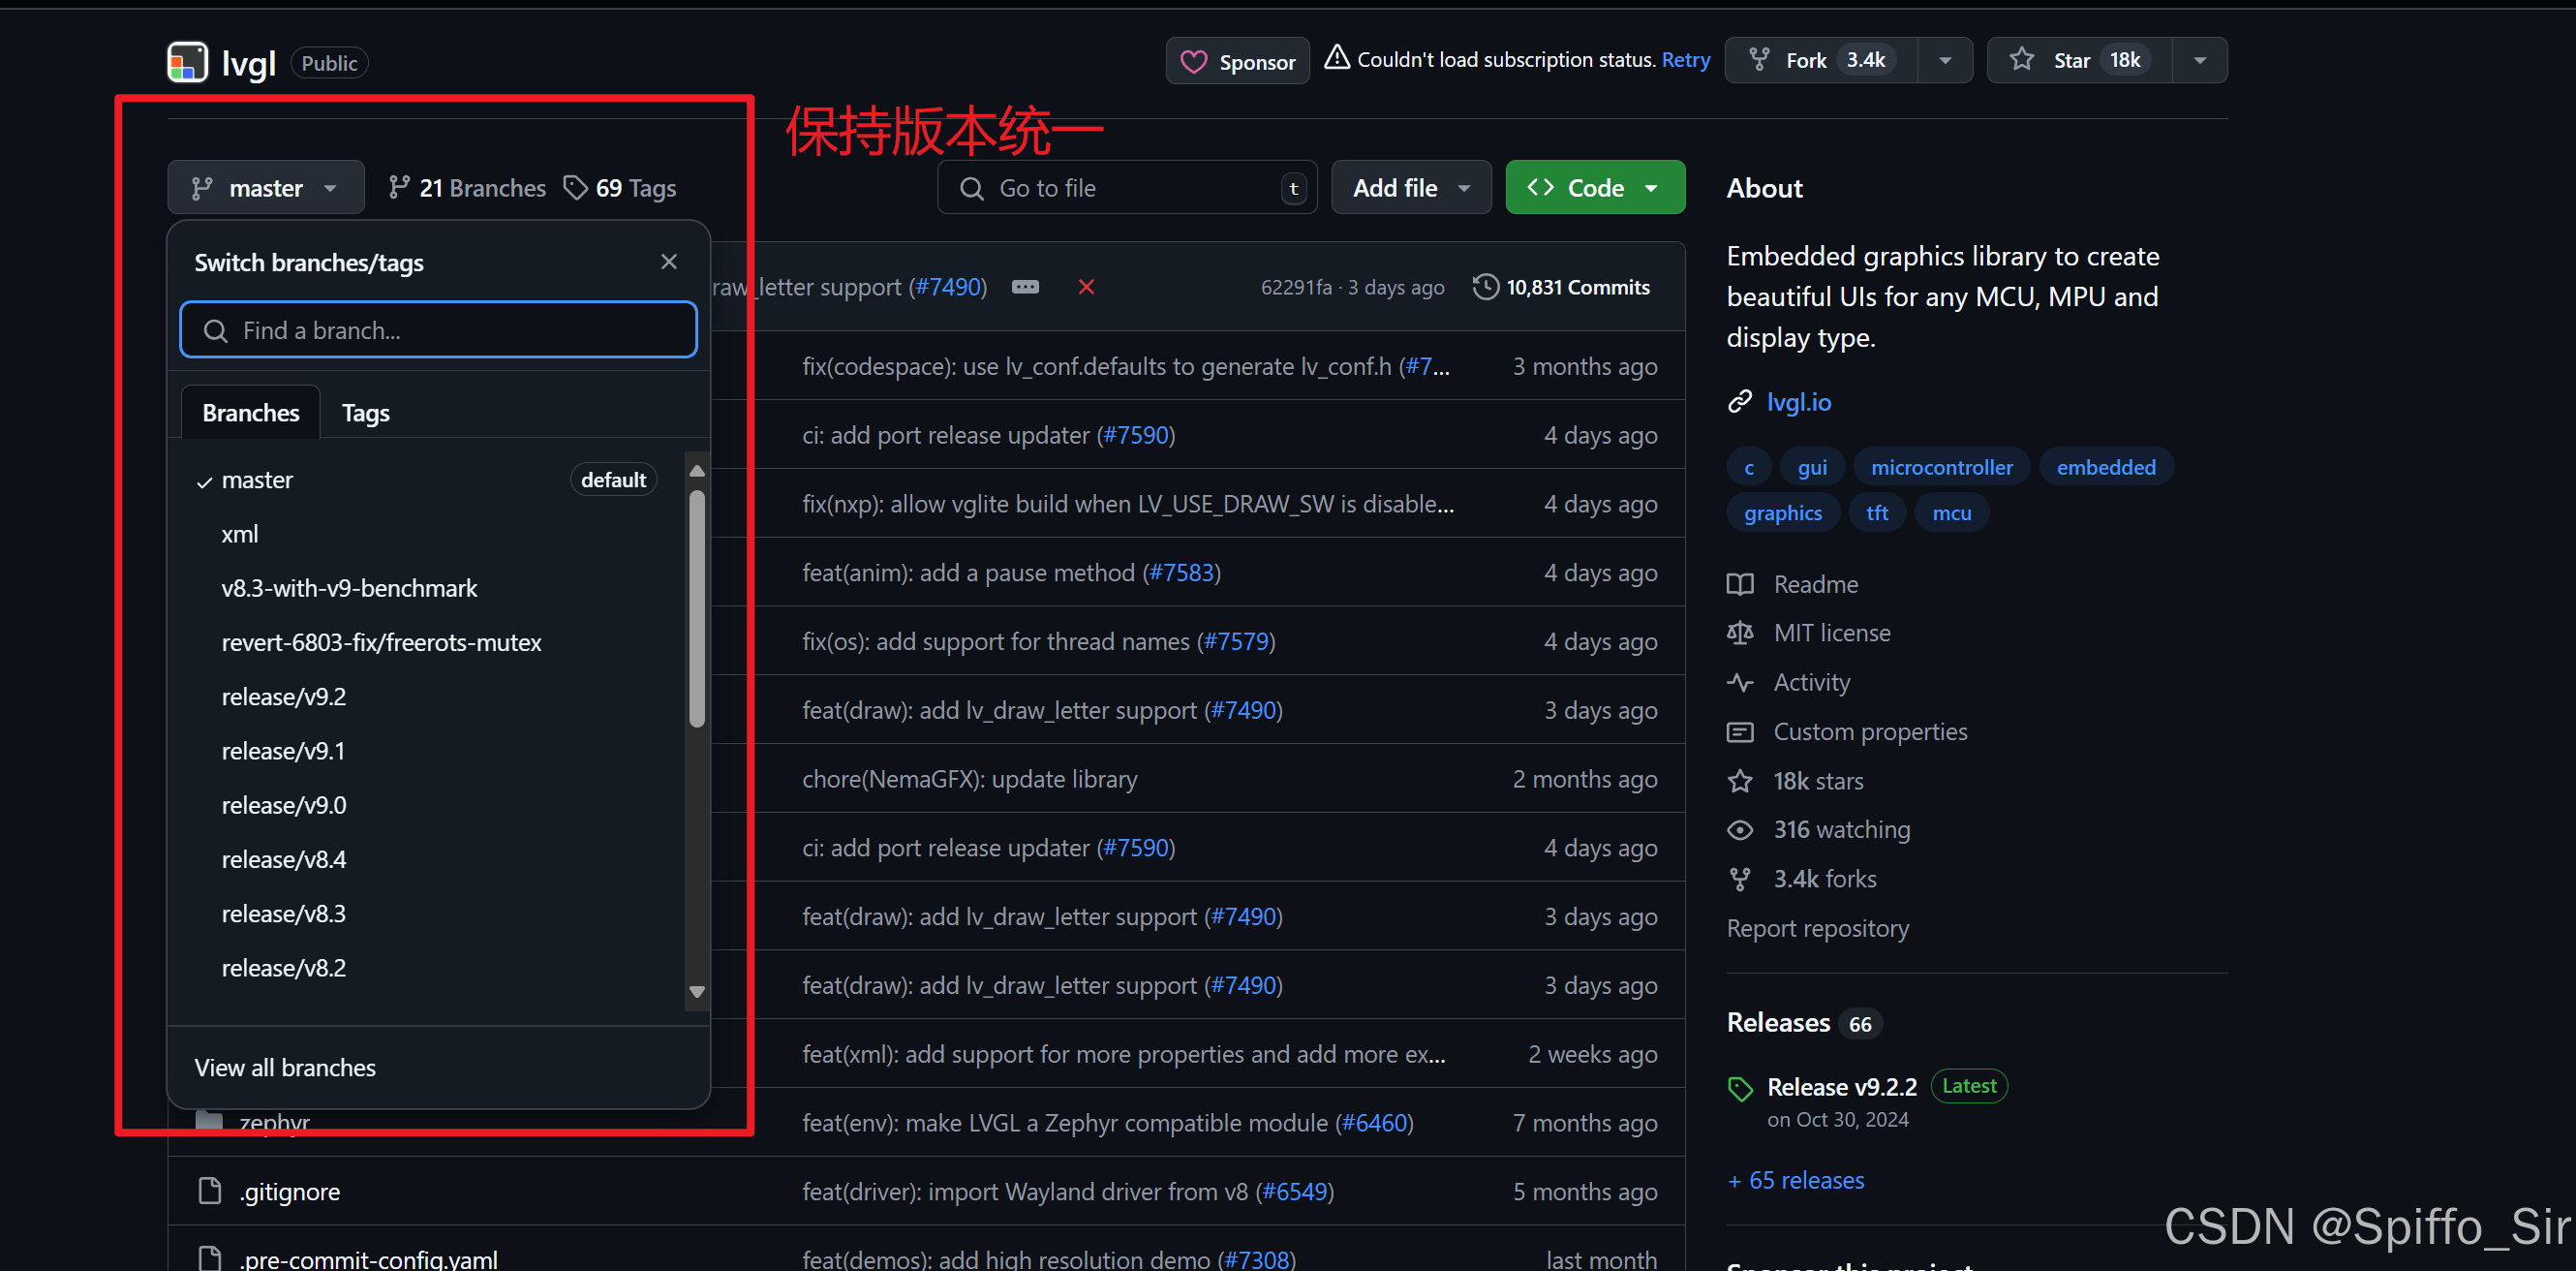Click + 65 releases link

click(x=1796, y=1181)
